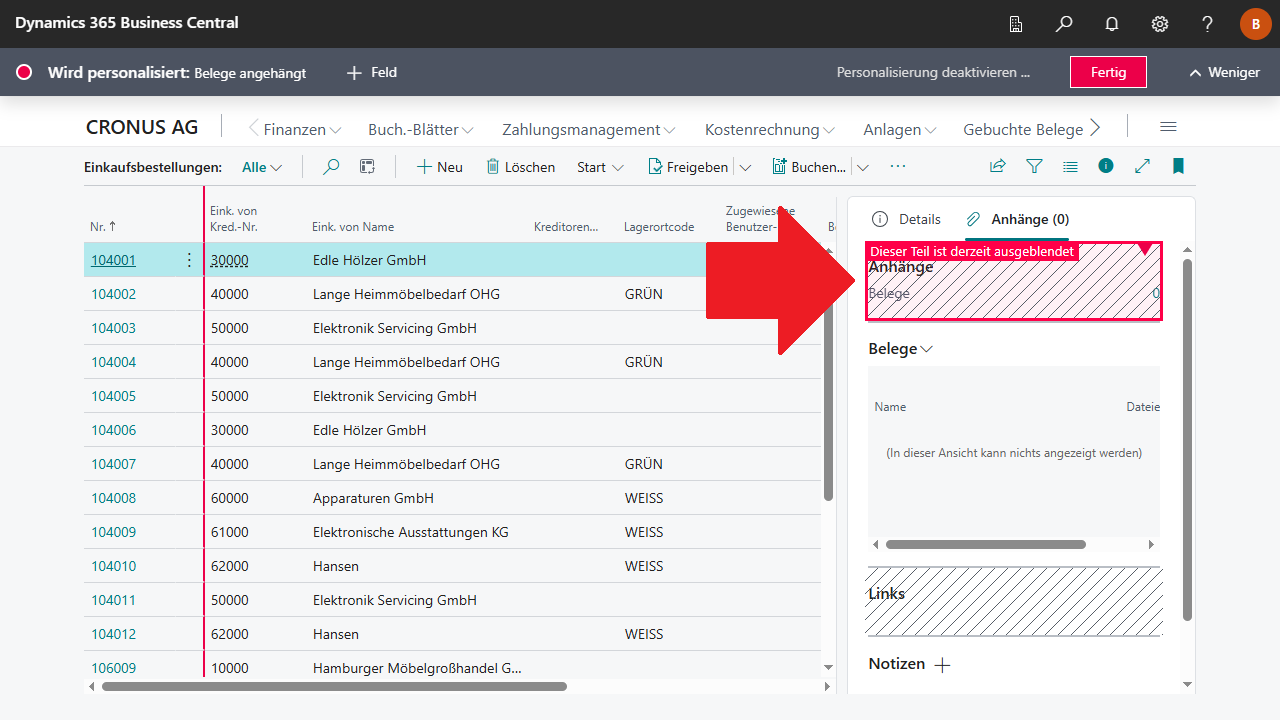Click the Eink. von Name column header
This screenshot has height=720, width=1280.
353,227
